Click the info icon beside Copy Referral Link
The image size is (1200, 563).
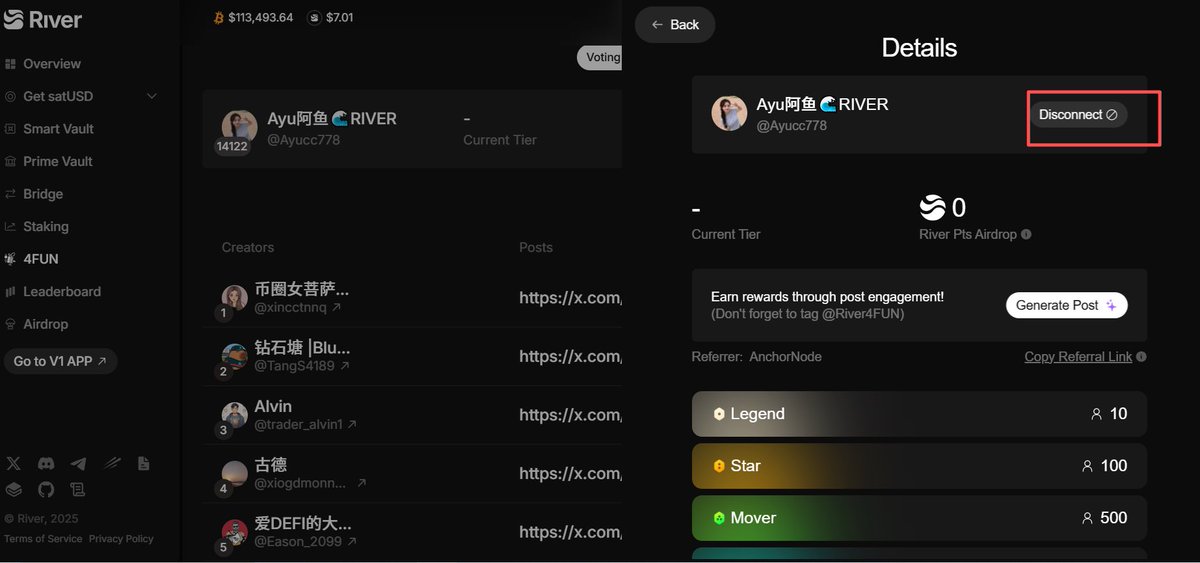coord(1141,357)
